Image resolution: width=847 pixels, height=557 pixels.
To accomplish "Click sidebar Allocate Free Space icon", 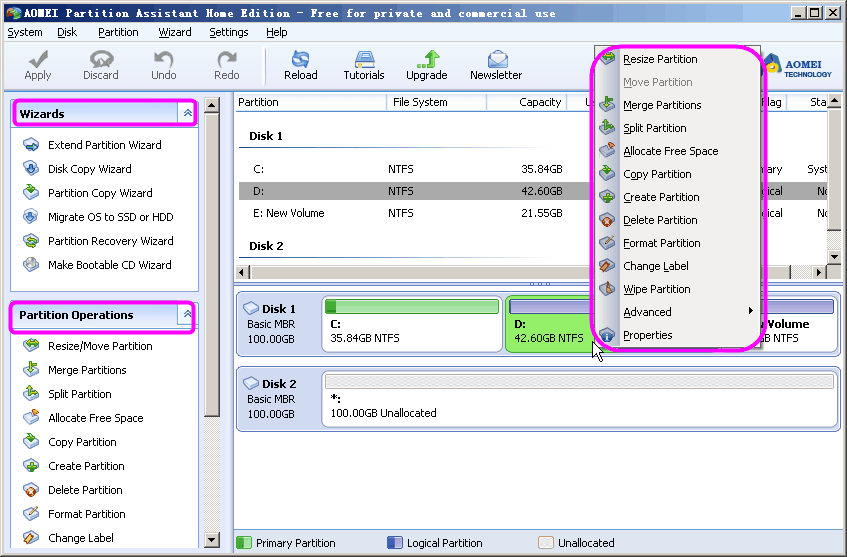I will (x=31, y=417).
